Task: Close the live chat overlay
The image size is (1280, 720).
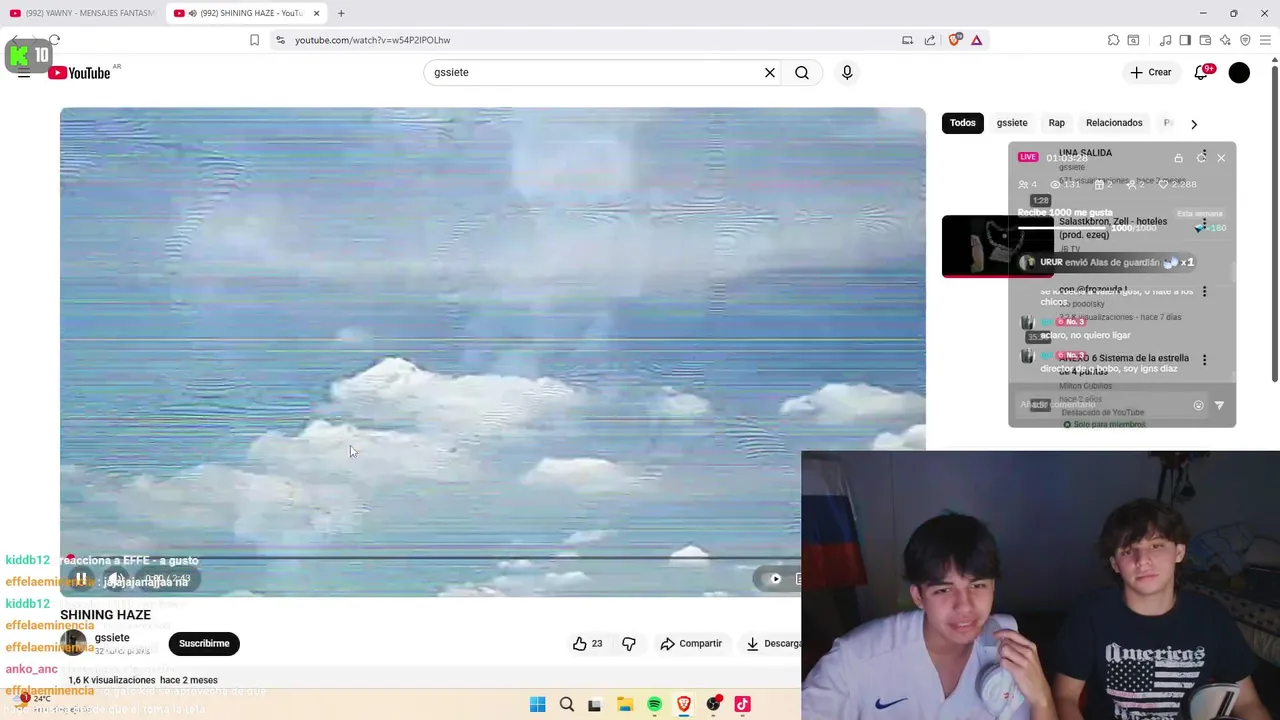Action: (x=1221, y=158)
